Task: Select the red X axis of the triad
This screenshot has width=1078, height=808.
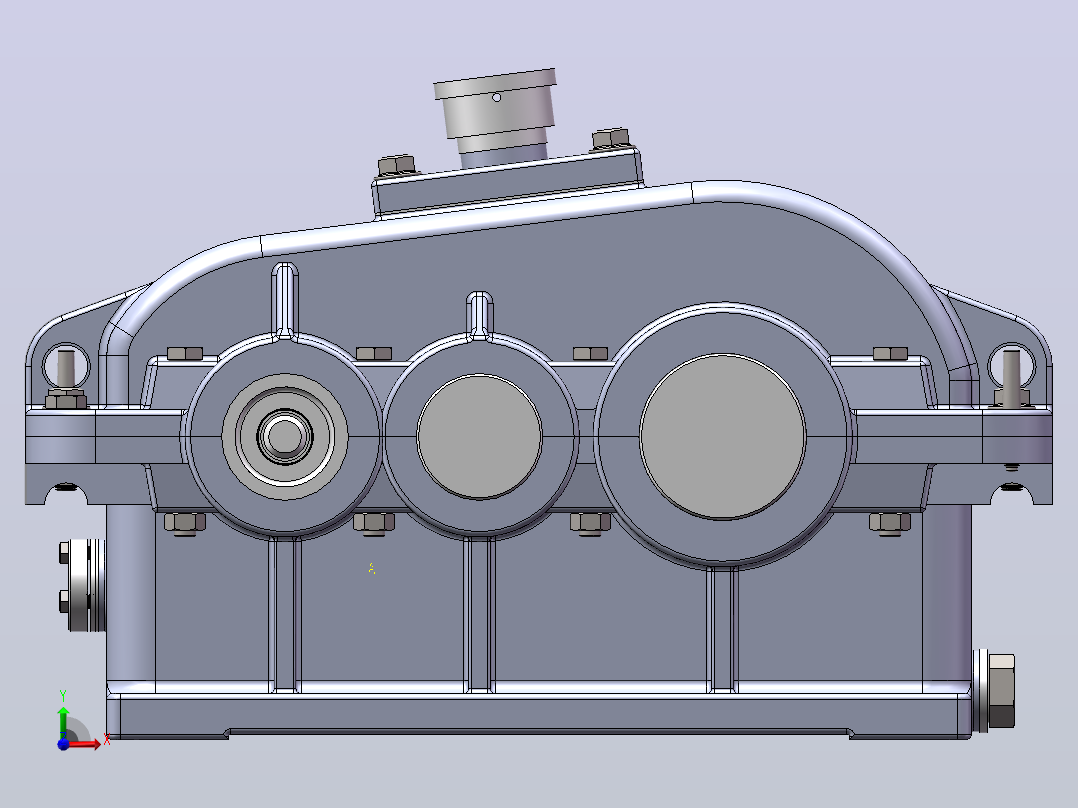Action: pyautogui.click(x=86, y=743)
